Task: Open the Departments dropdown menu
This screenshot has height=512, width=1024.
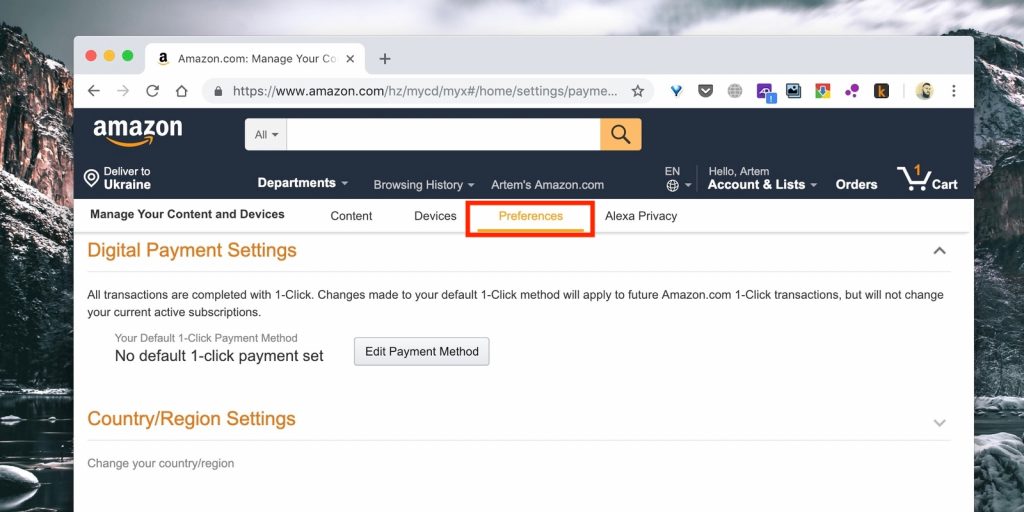Action: point(302,183)
